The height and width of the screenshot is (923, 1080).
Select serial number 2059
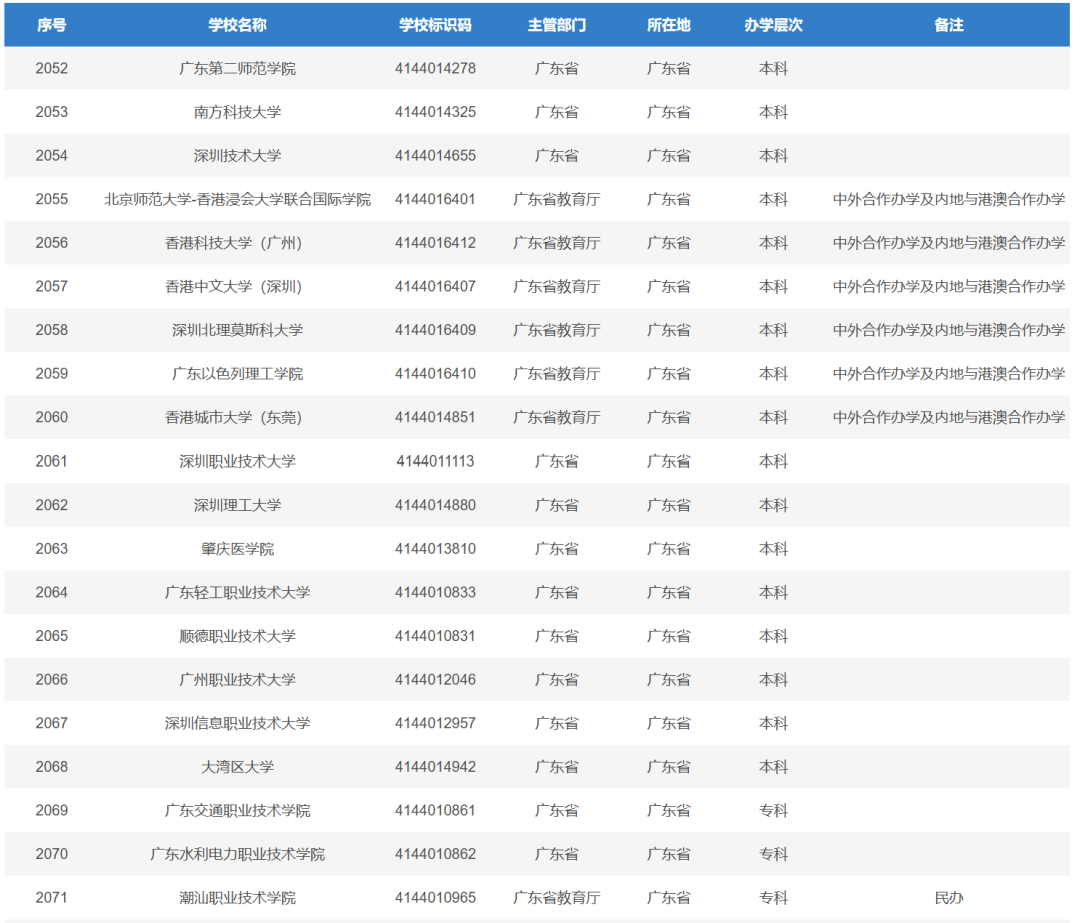tap(51, 373)
